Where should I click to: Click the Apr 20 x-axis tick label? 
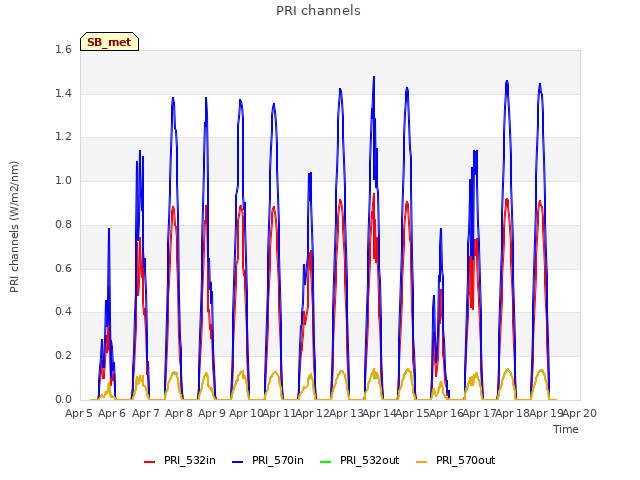[580, 413]
